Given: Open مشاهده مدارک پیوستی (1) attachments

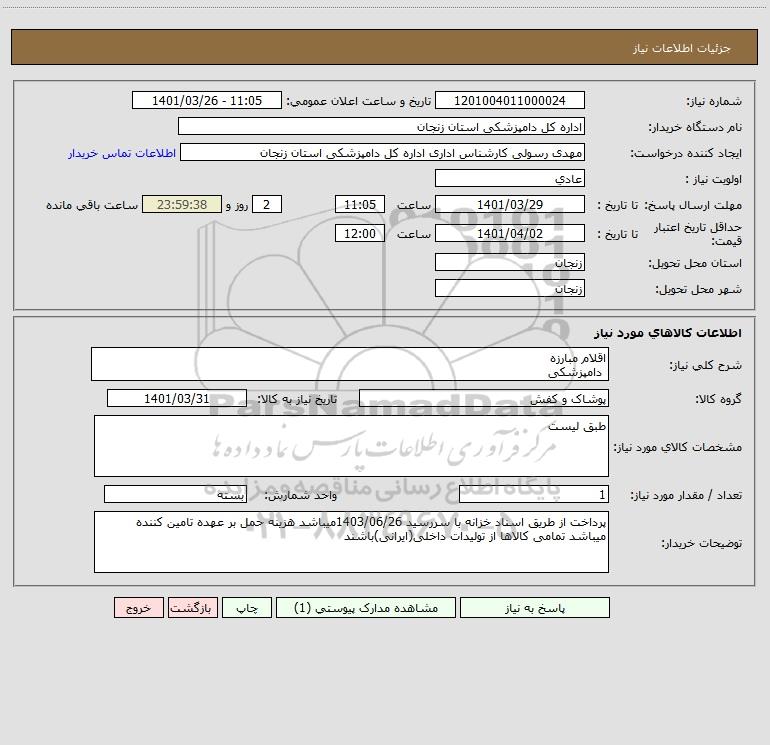Looking at the screenshot, I should point(366,607).
